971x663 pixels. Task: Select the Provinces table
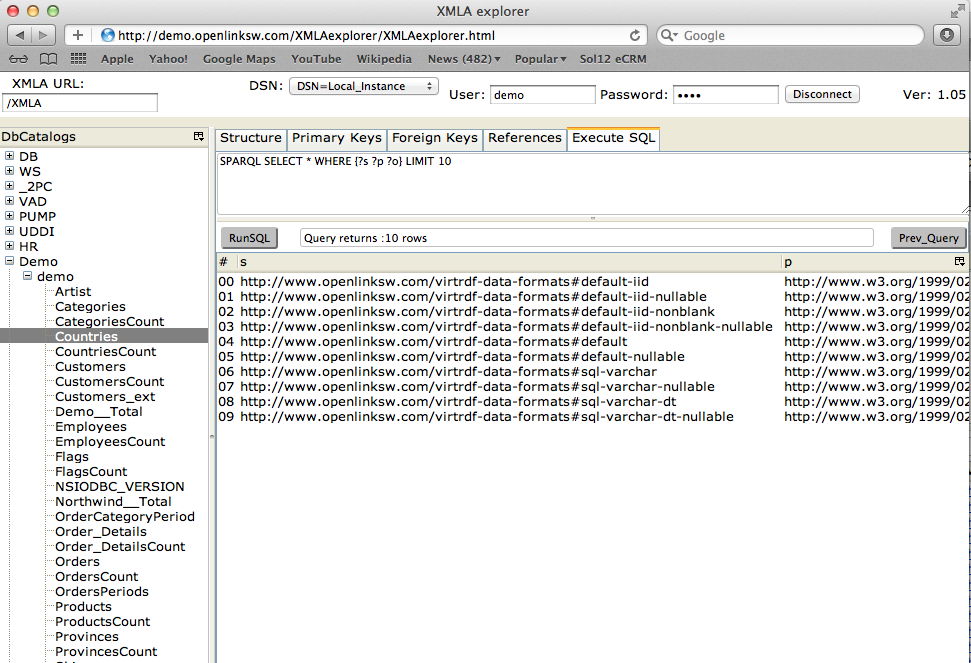(x=87, y=636)
